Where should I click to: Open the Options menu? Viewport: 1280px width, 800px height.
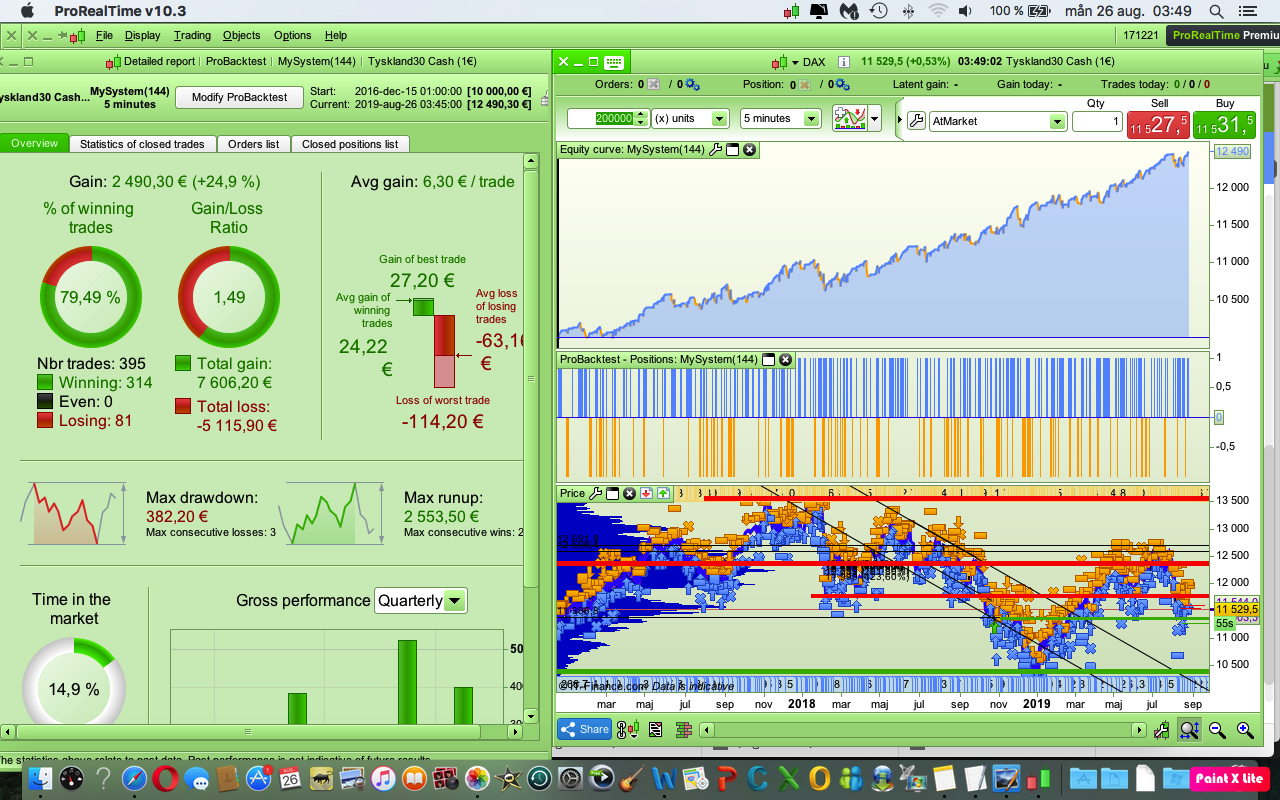pyautogui.click(x=293, y=35)
